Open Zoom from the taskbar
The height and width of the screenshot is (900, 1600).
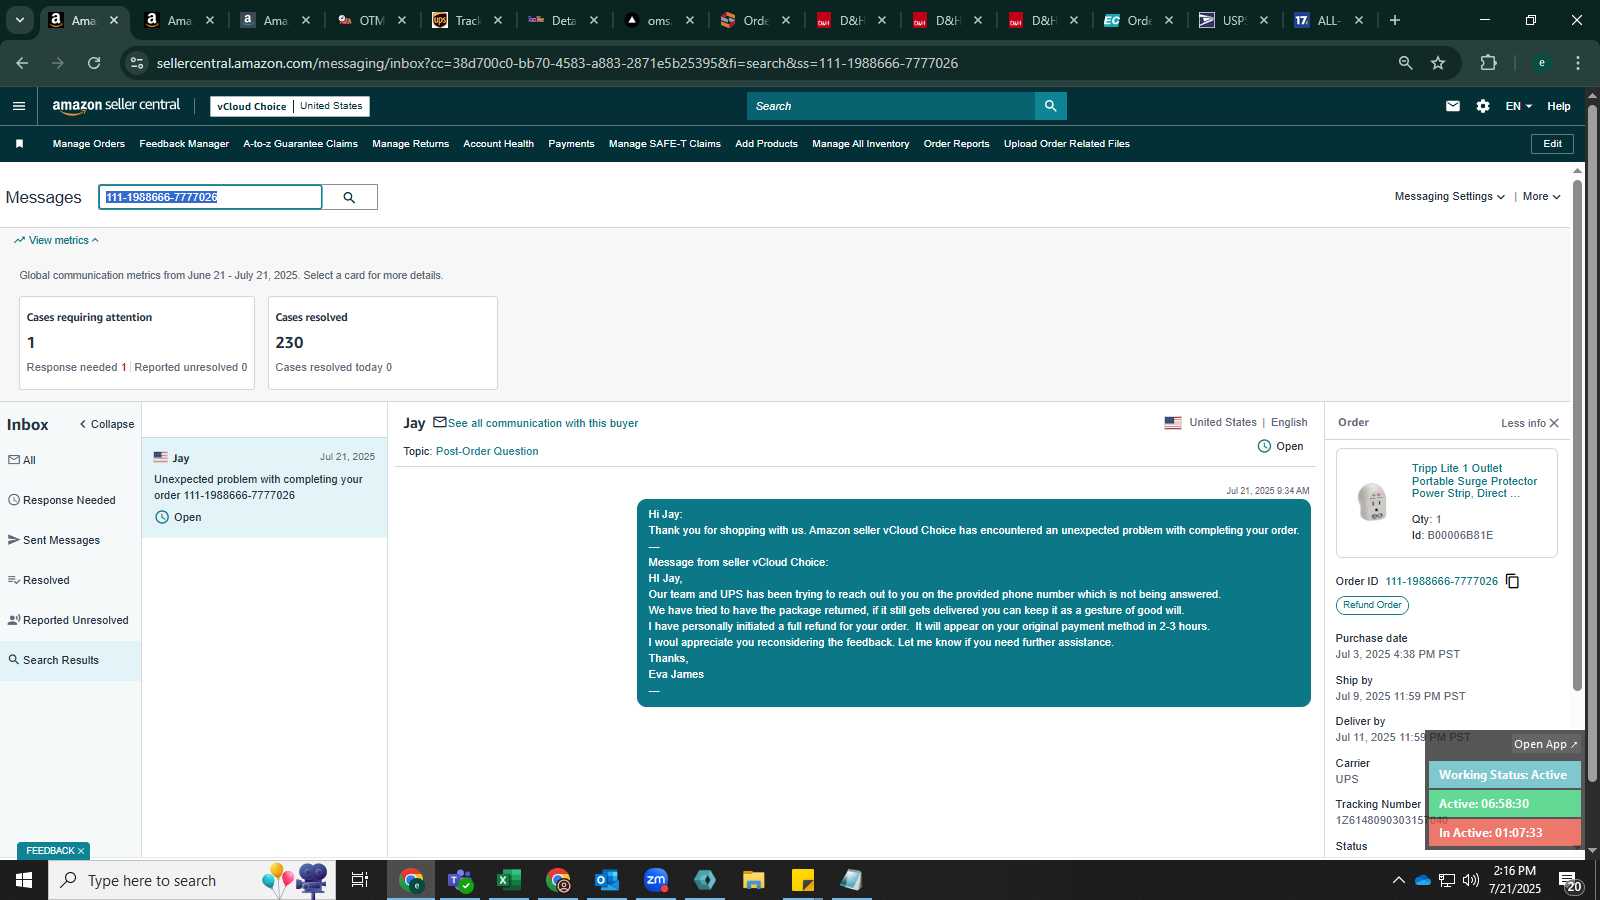tap(656, 880)
